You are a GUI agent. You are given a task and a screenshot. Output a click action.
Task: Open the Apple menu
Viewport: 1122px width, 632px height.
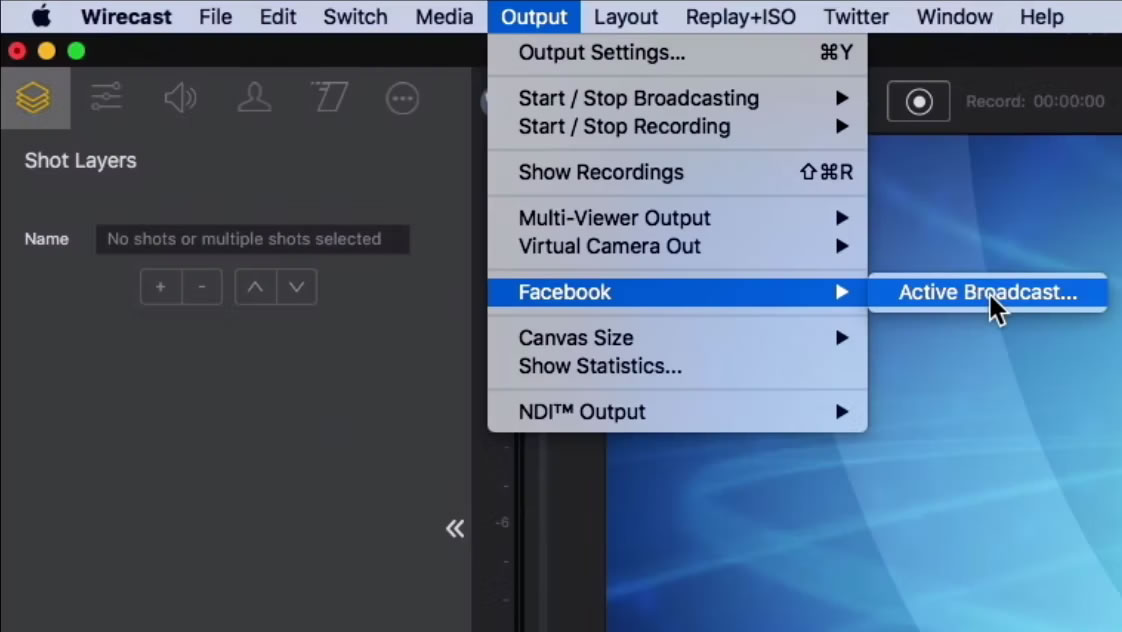[x=42, y=16]
